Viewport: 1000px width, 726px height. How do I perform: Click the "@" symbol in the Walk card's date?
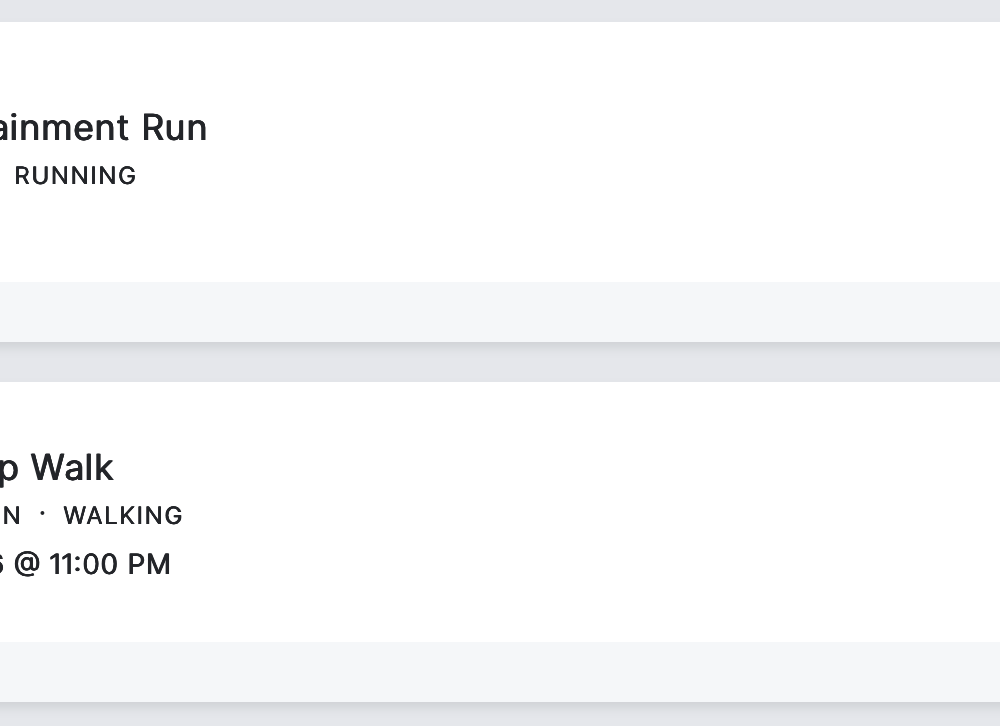click(27, 565)
